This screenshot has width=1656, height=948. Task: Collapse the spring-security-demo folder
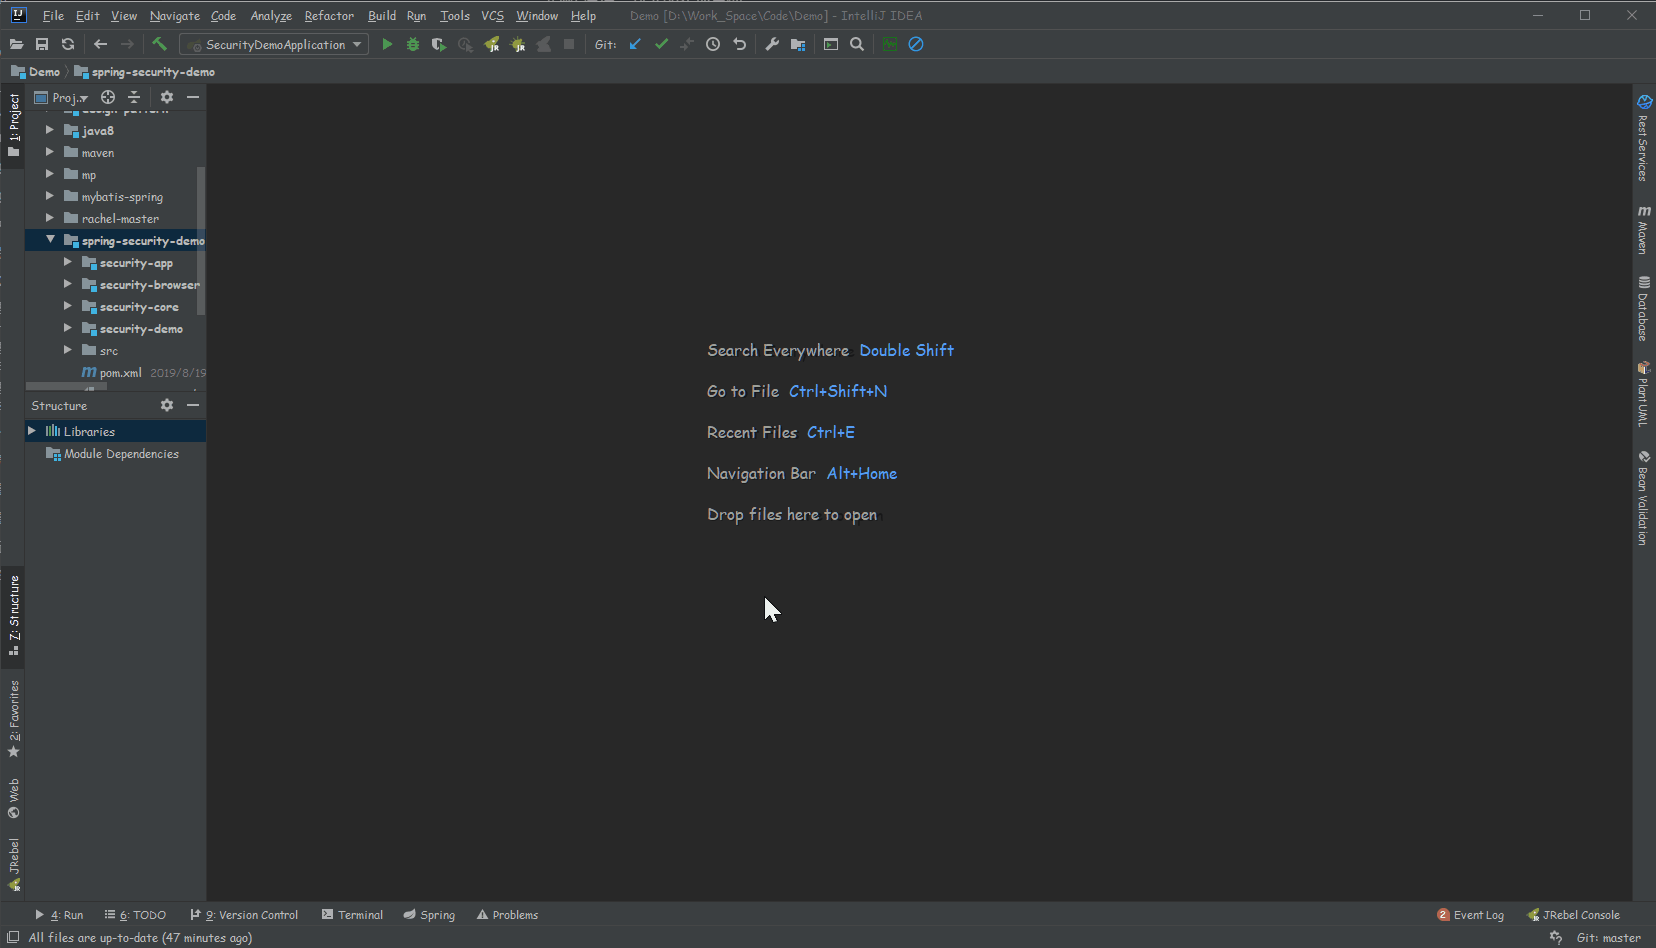point(50,240)
